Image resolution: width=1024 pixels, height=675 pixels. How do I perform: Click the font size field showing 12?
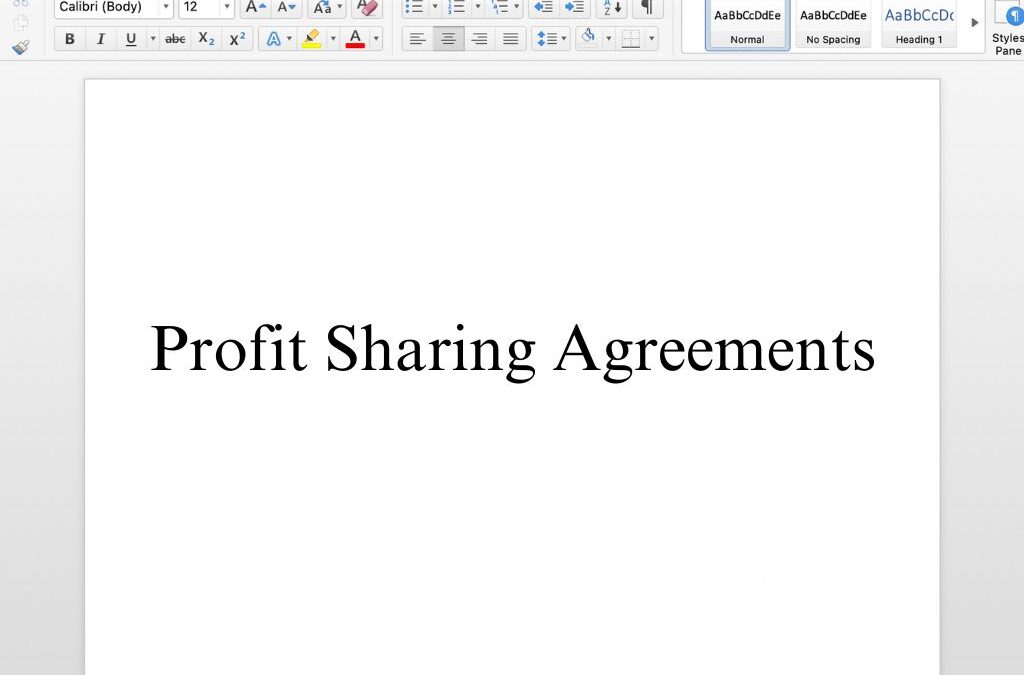(199, 8)
